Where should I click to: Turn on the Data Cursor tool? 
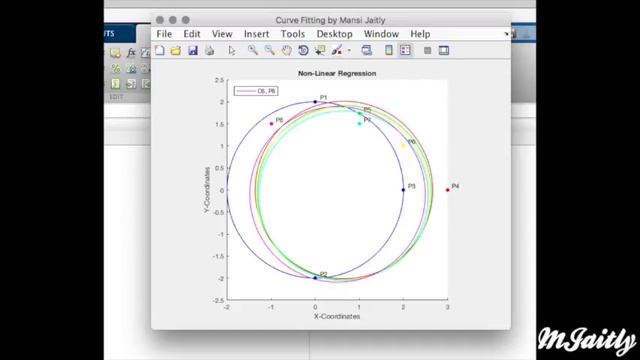coord(320,50)
